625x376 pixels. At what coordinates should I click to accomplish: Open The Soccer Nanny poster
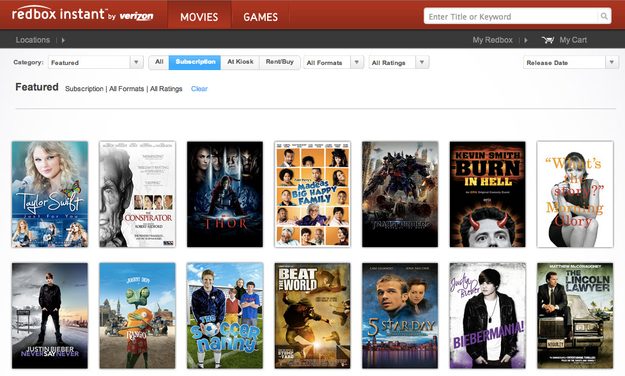coord(225,315)
